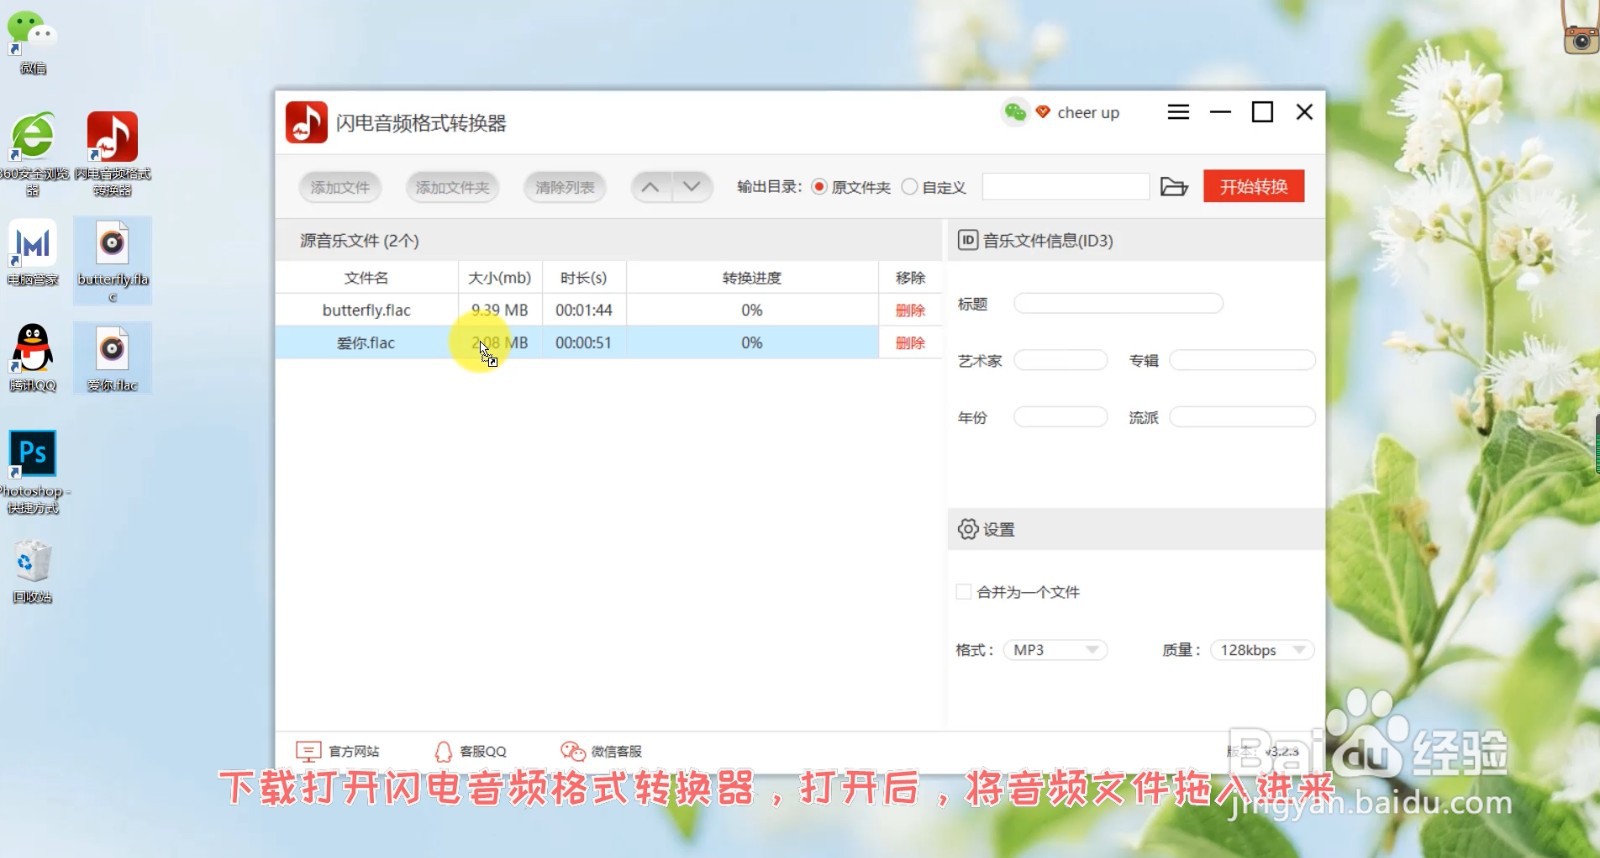Click the Title (标题) input field
Image resolution: width=1600 pixels, height=858 pixels.
[1118, 304]
